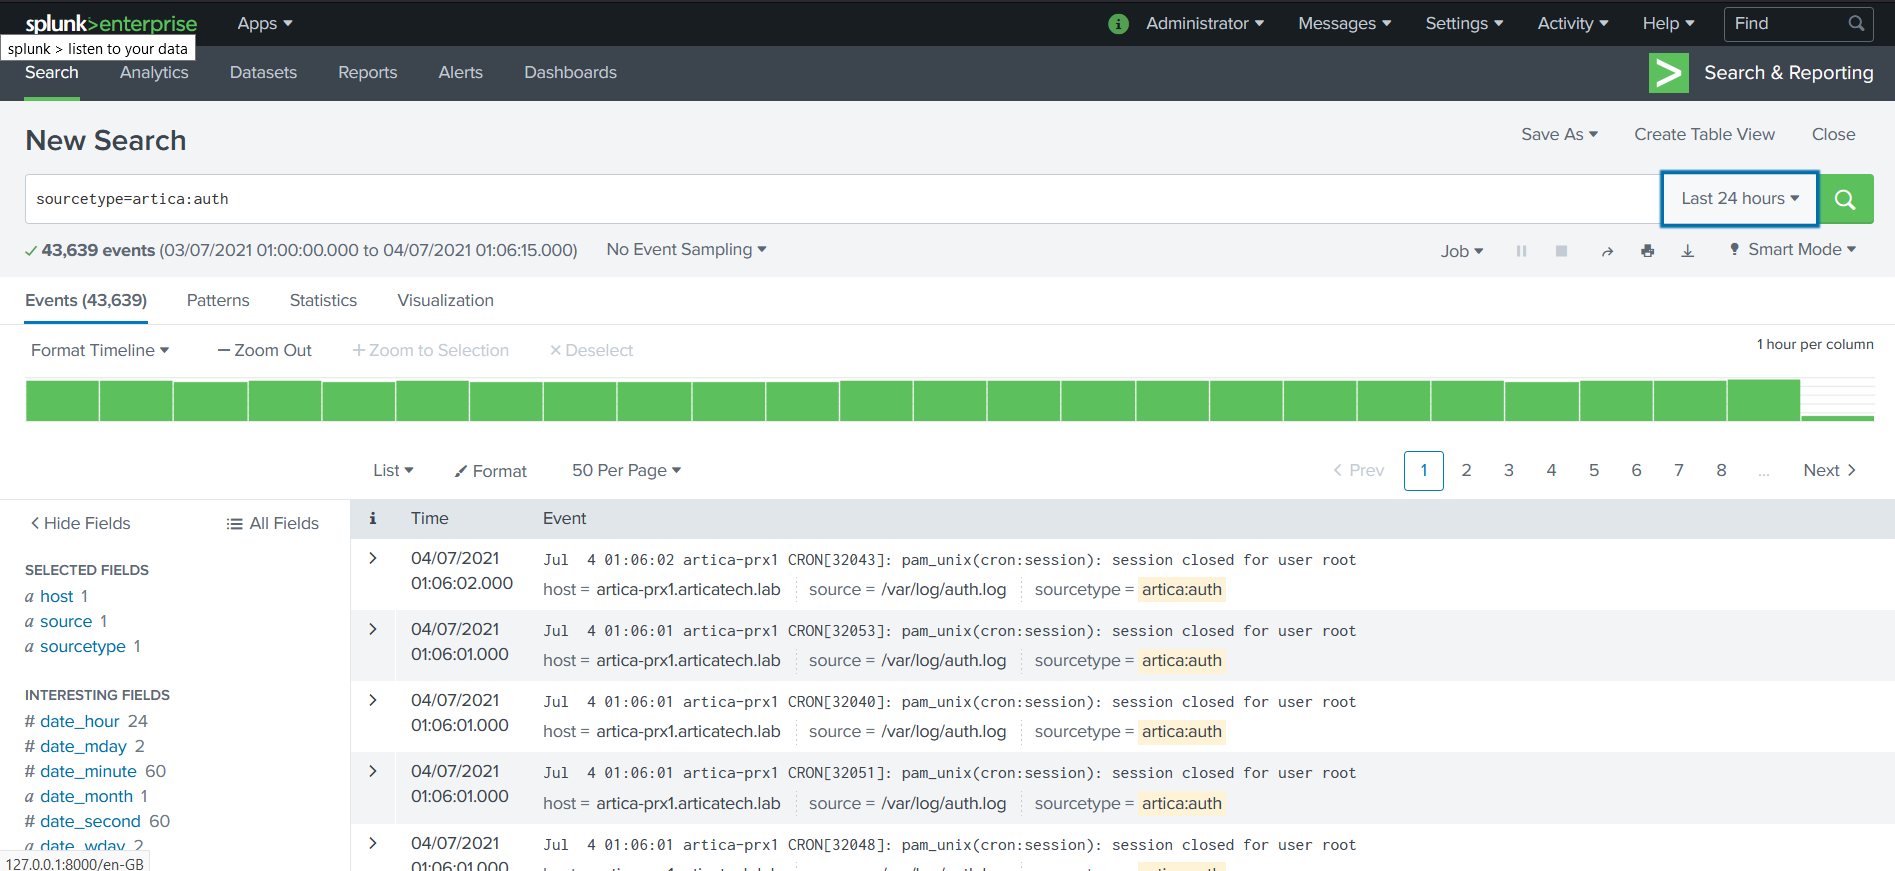Click the green search magnifier button

[x=1846, y=199]
